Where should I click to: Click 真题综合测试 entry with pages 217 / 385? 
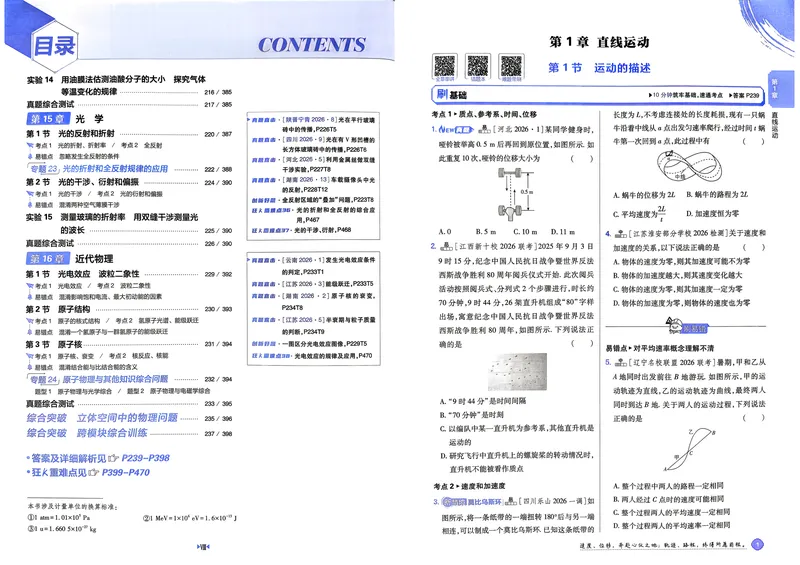point(130,105)
